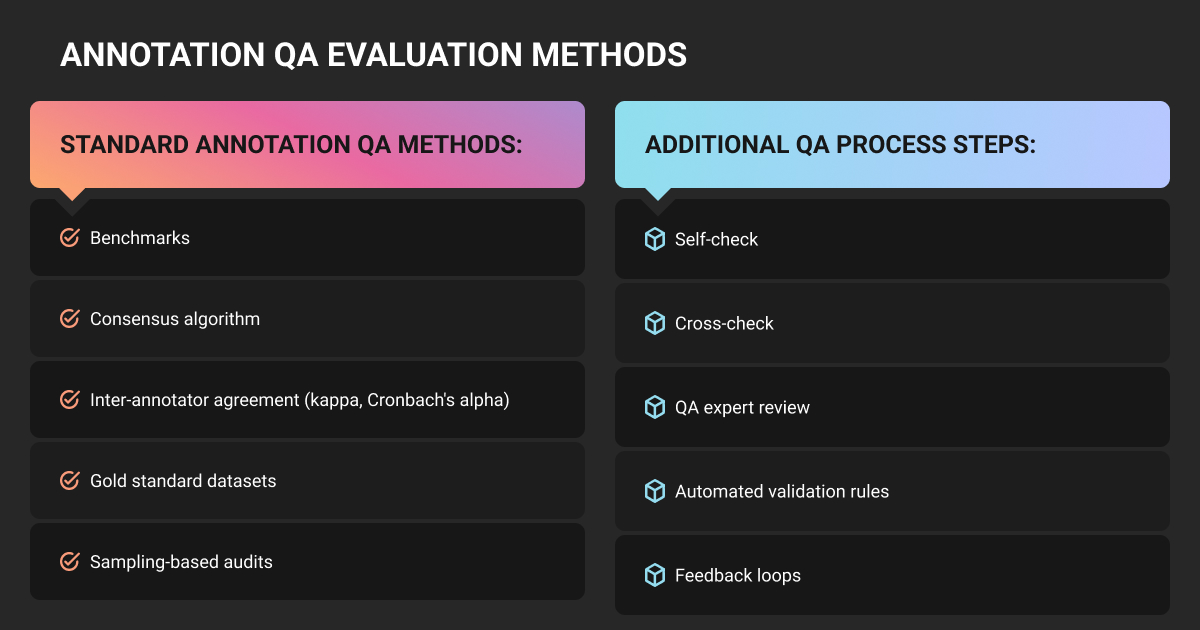
Task: Open the Inter-annotator agreement item text
Action: [x=300, y=400]
